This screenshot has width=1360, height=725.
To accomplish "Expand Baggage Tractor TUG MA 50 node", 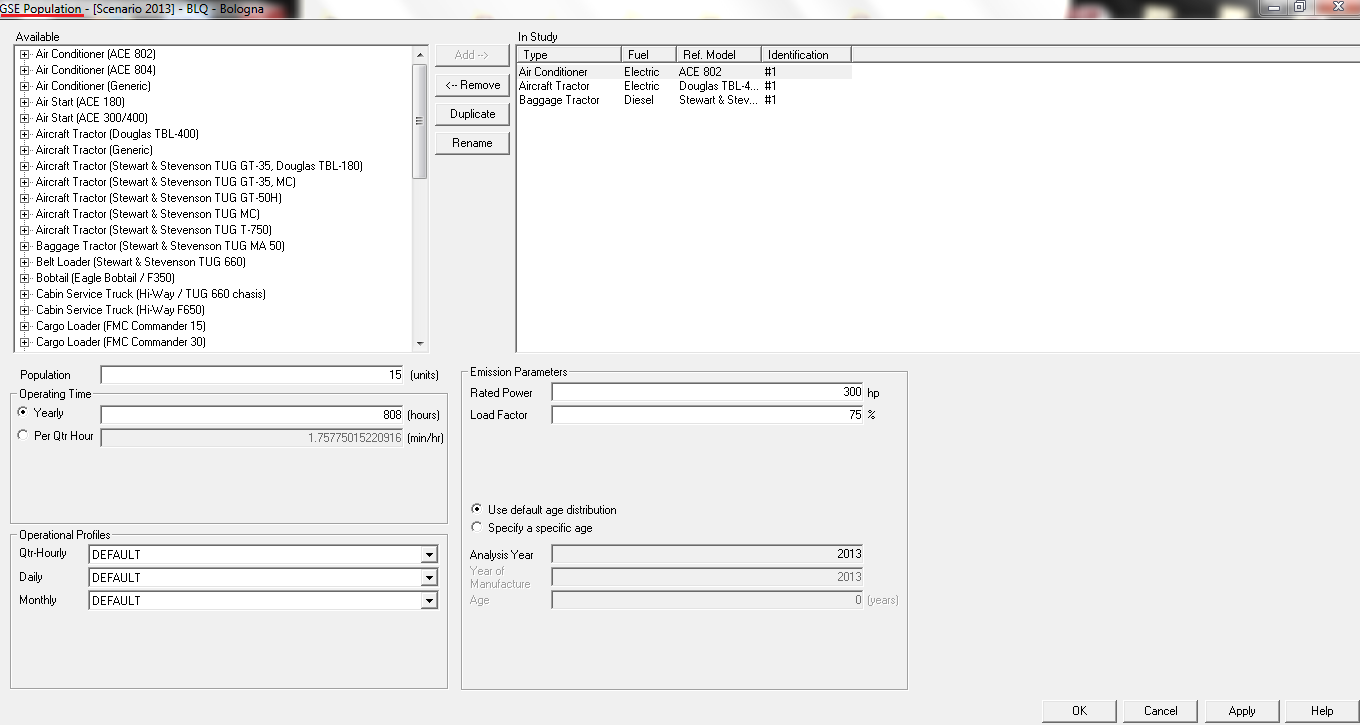I will [x=25, y=246].
